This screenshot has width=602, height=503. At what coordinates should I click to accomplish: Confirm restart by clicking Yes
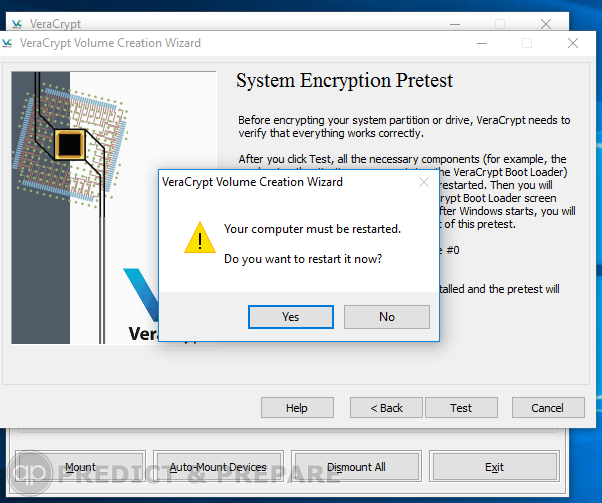click(x=291, y=317)
